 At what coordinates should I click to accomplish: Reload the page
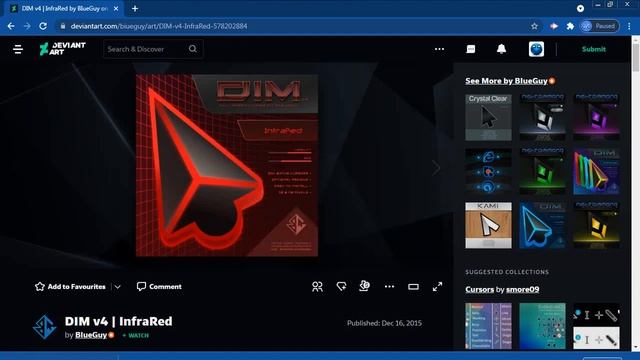(43, 26)
